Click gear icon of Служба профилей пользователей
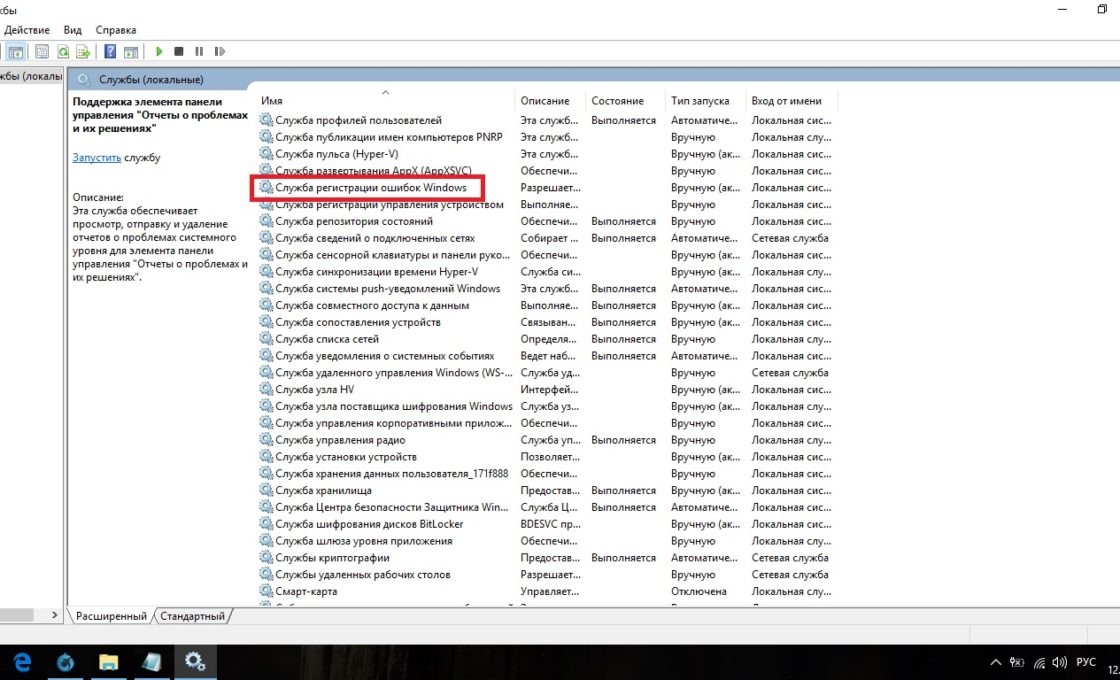 [266, 120]
